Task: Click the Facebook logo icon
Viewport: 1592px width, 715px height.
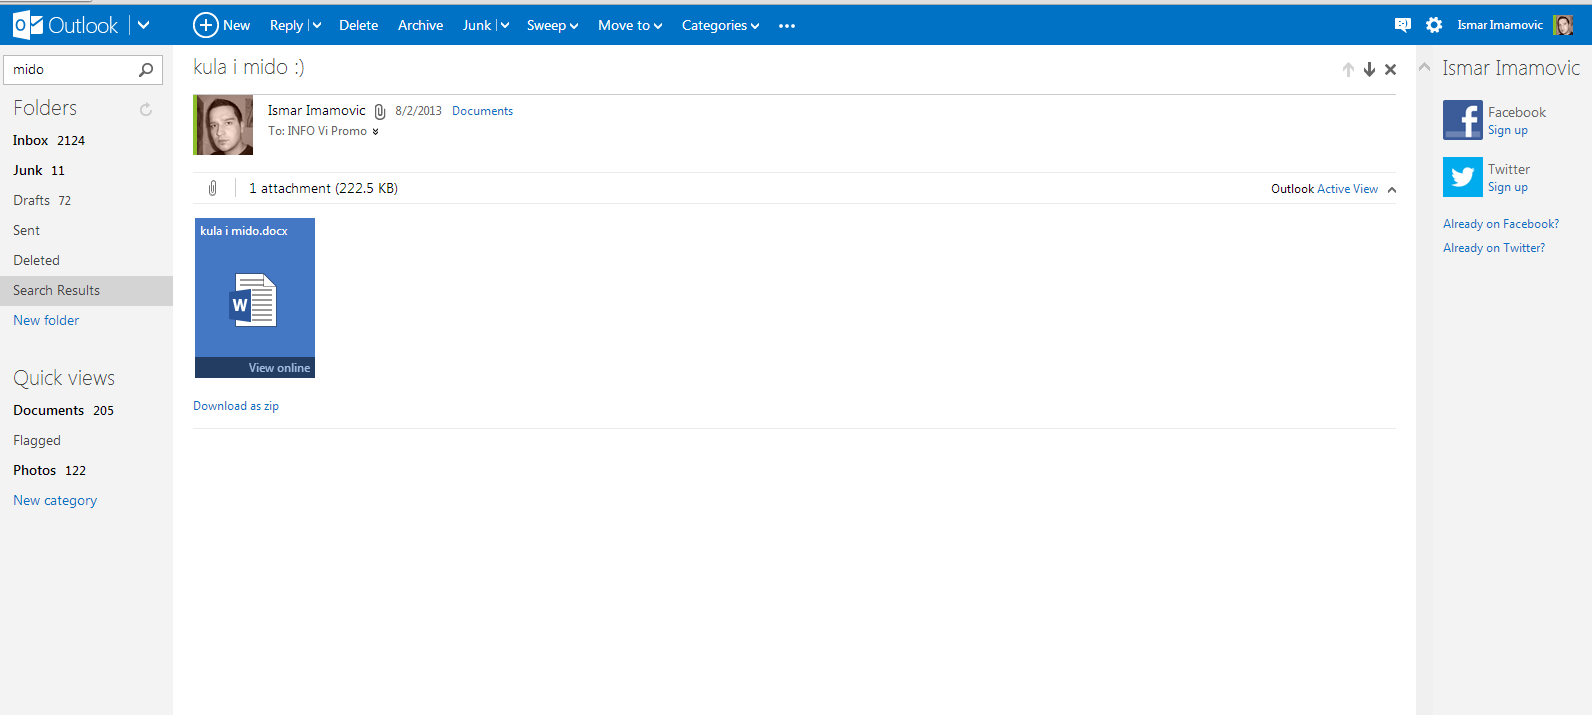Action: point(1462,120)
